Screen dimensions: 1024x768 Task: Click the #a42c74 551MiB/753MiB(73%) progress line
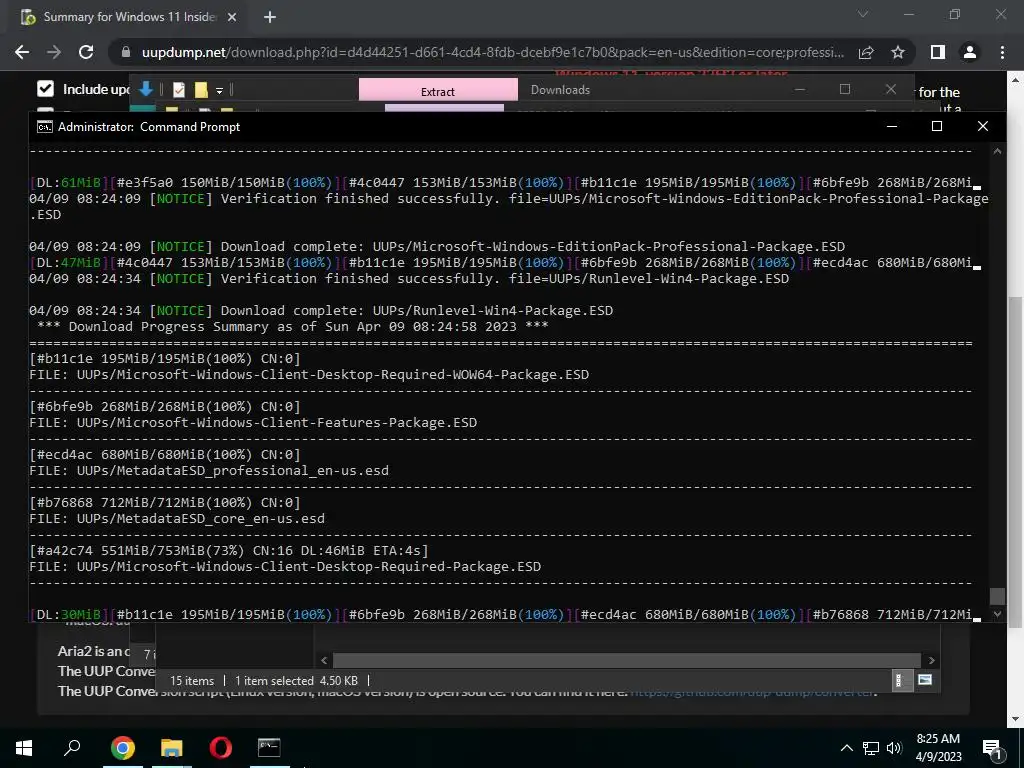click(x=229, y=551)
